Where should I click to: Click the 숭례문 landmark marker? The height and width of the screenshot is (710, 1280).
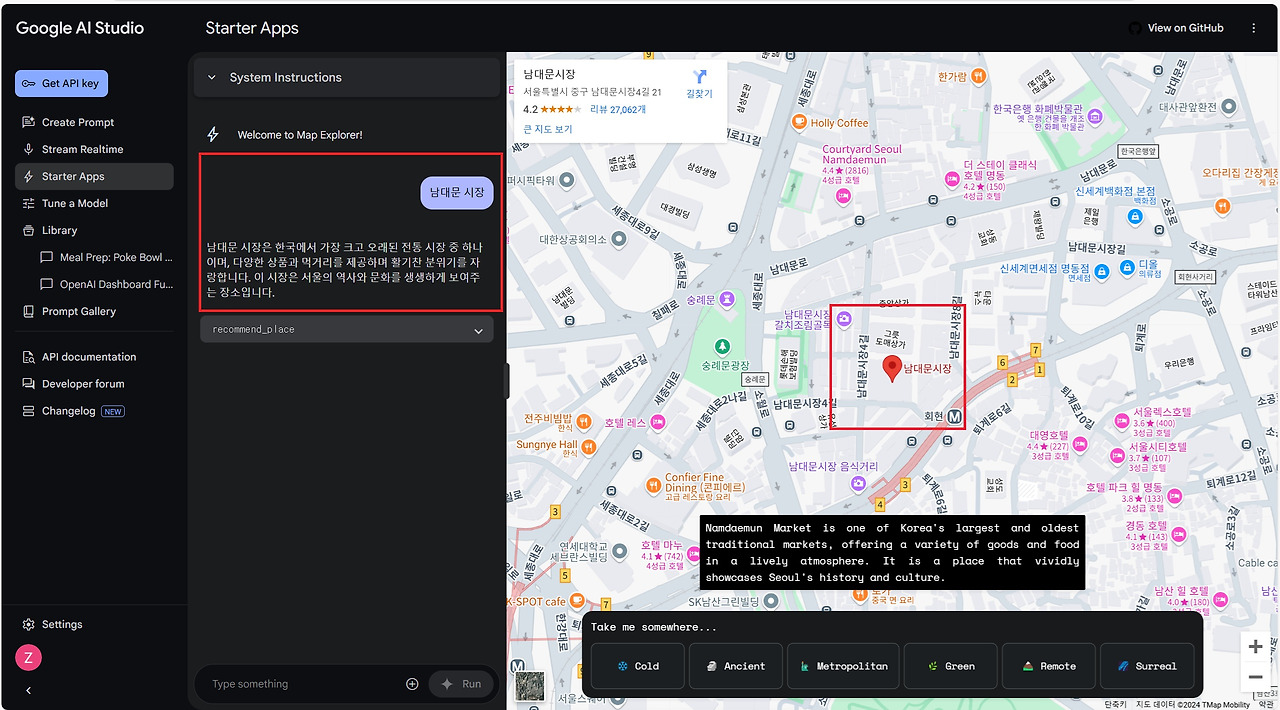click(727, 299)
